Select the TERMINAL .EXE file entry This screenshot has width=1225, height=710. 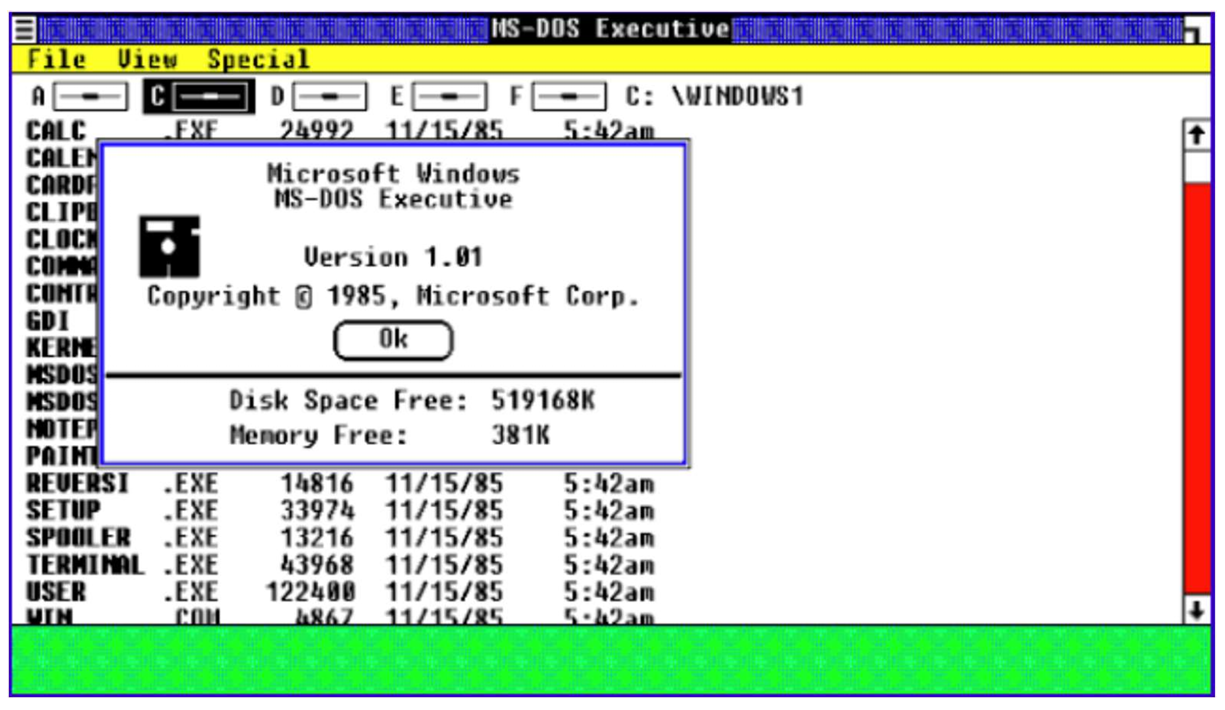point(85,565)
